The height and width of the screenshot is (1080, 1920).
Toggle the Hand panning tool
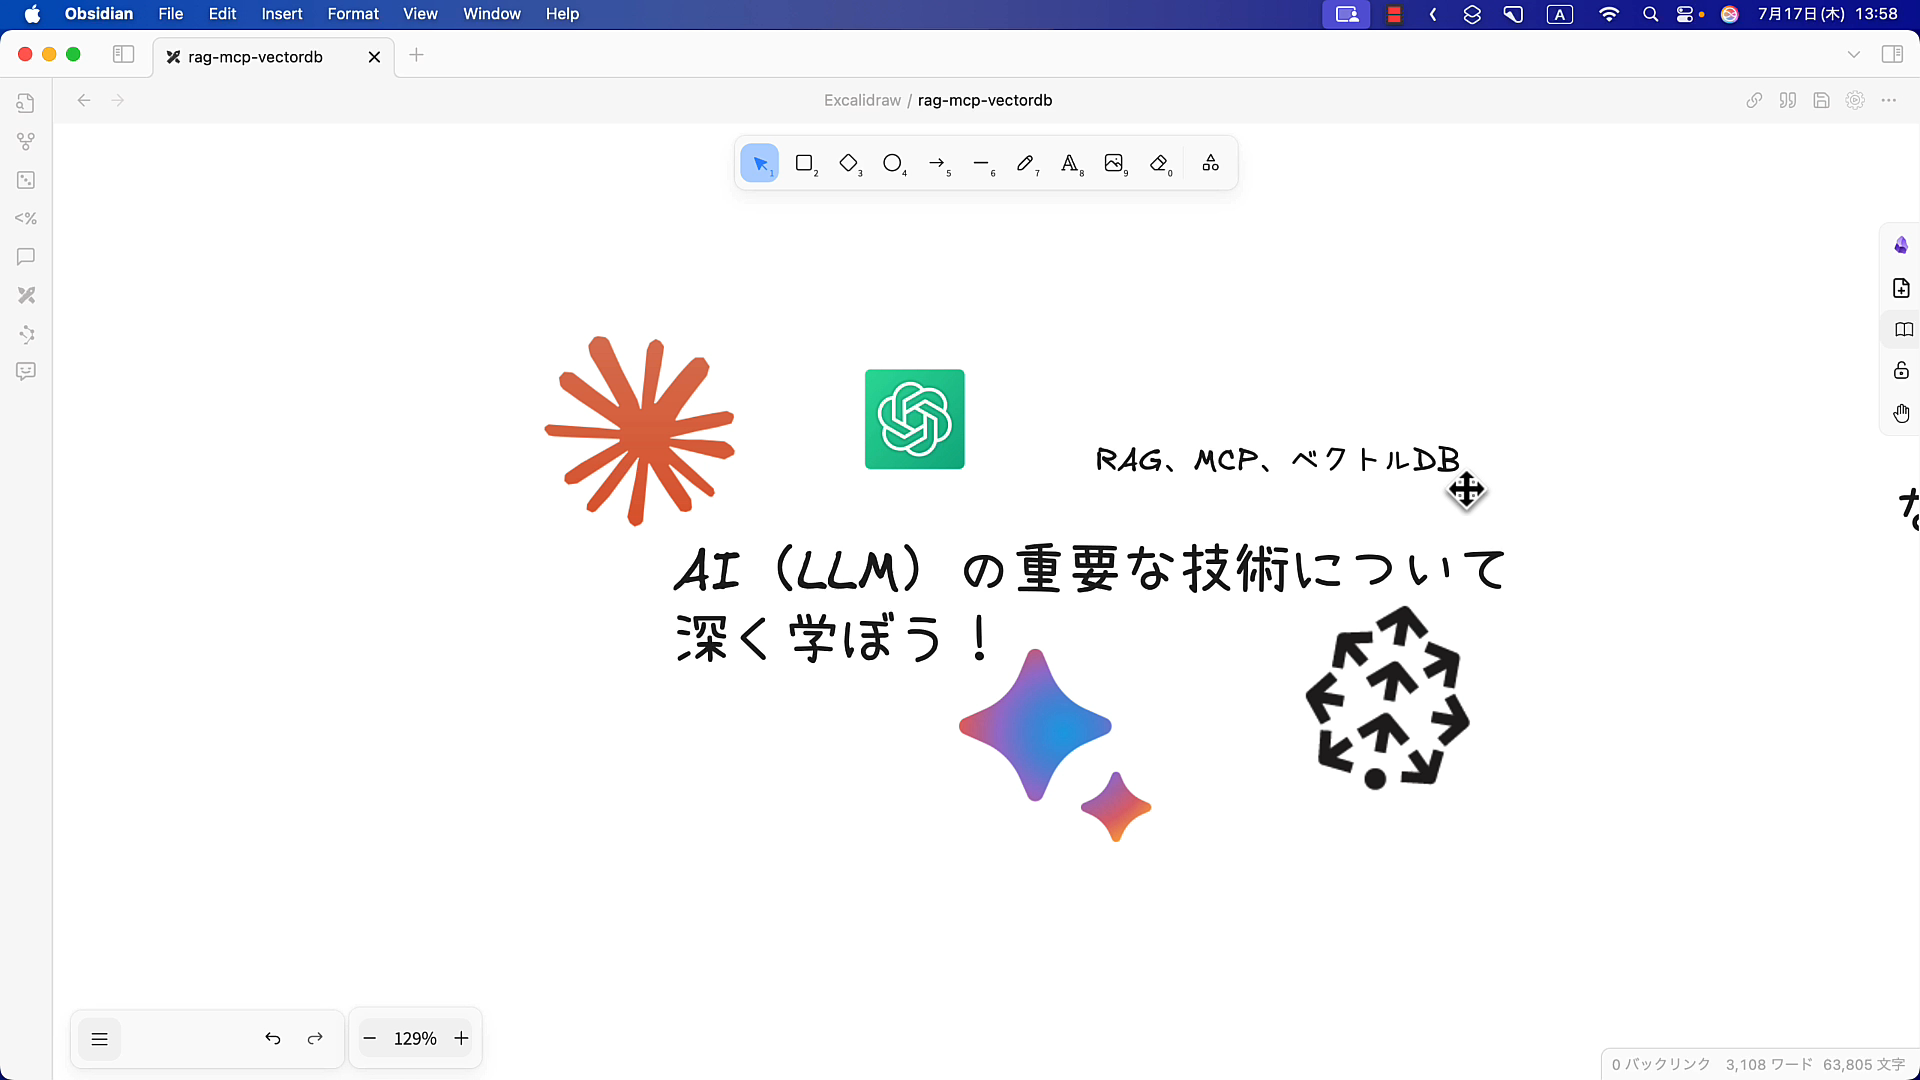click(1901, 413)
